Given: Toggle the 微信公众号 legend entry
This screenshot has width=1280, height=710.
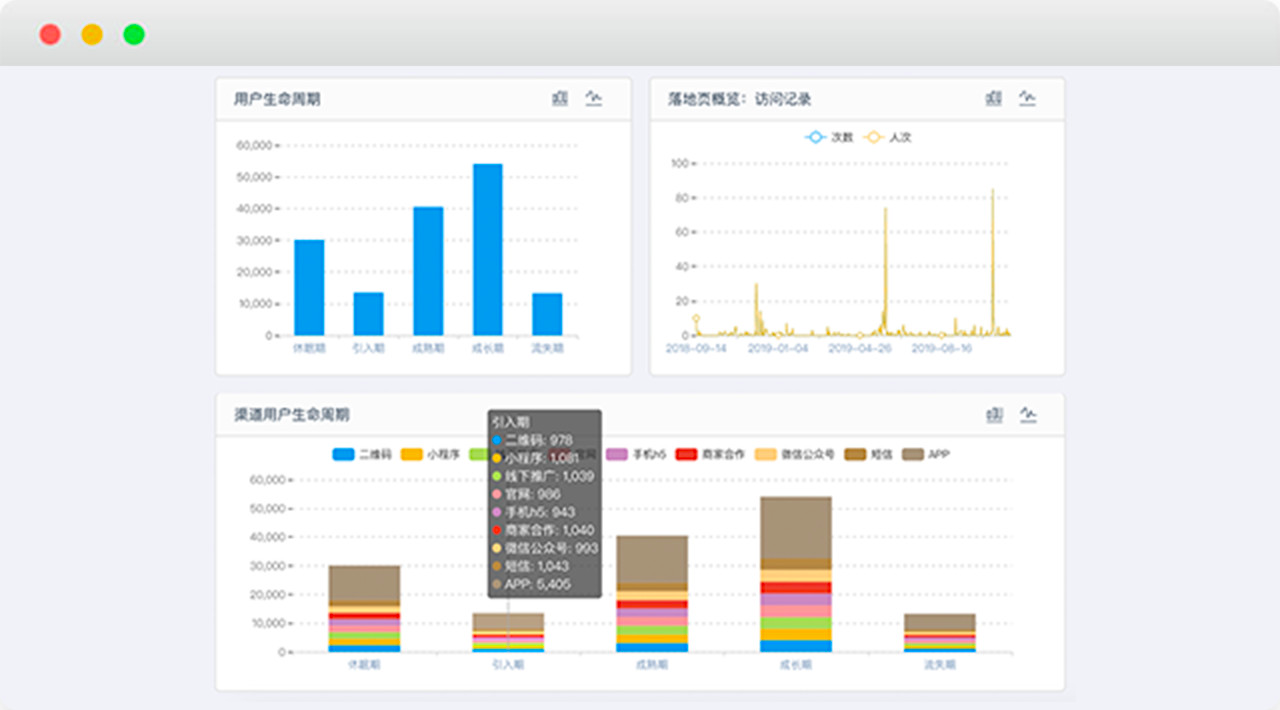Looking at the screenshot, I should [767, 455].
